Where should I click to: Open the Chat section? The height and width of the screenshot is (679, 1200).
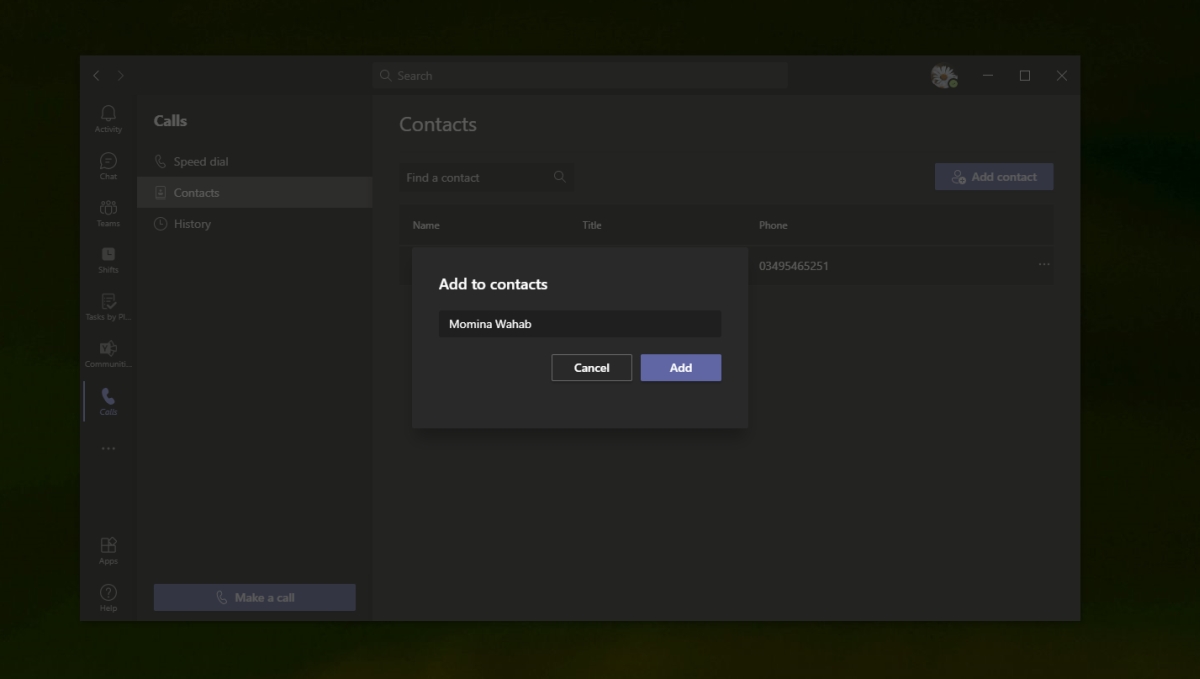pos(108,166)
